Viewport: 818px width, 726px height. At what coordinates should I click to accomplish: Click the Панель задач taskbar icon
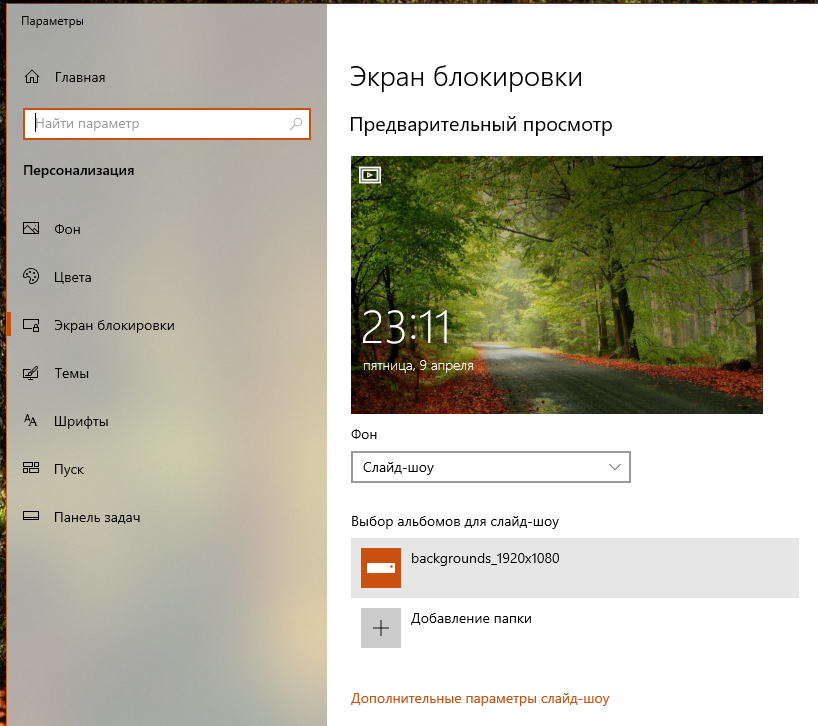click(32, 517)
